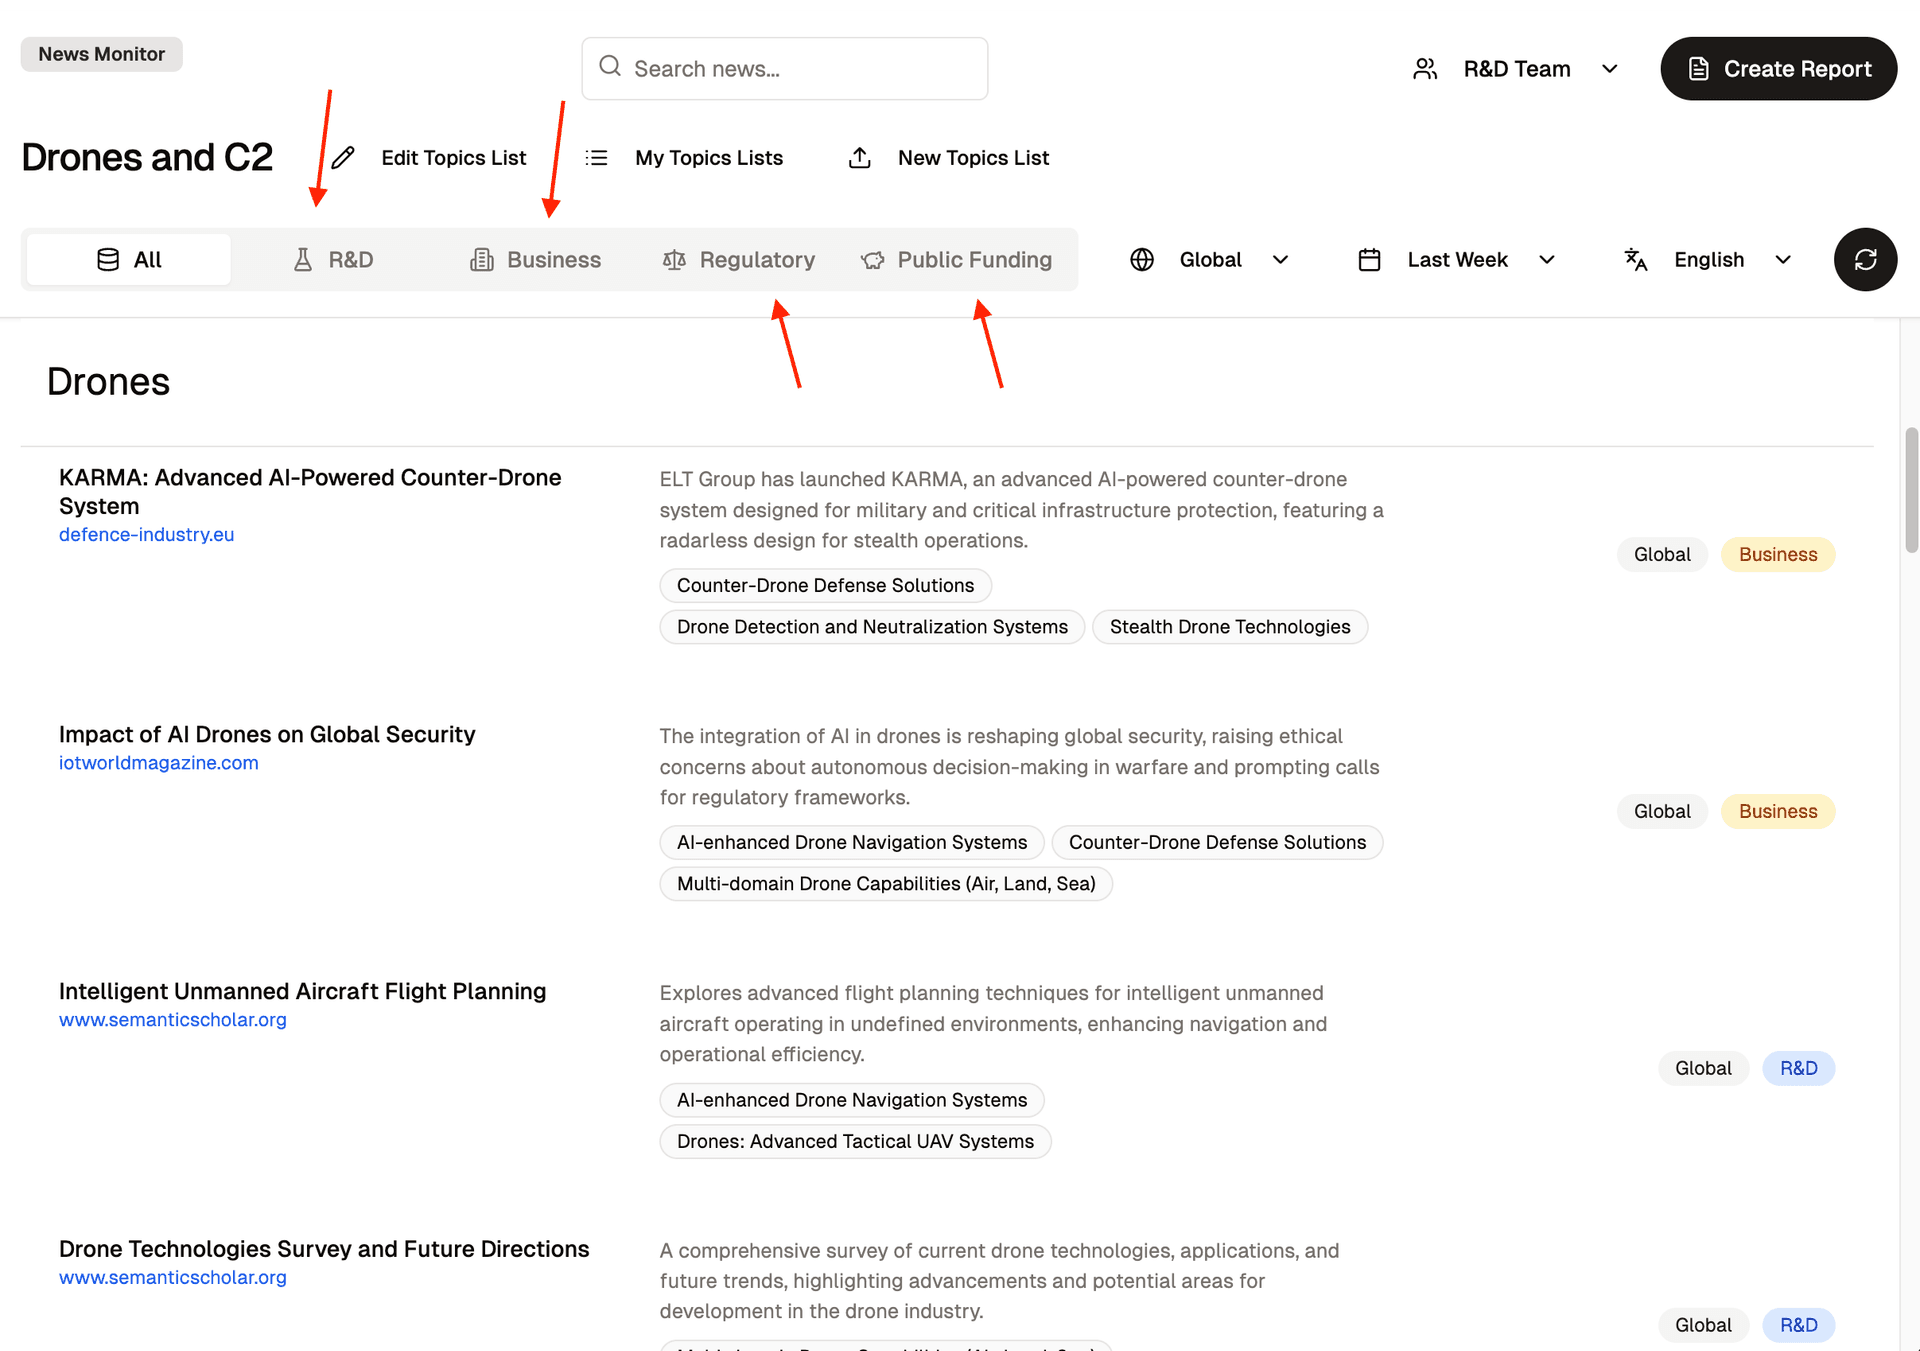Viewport: 1920px width, 1351px height.
Task: Click the Drones and C2 page title
Action: tap(147, 158)
